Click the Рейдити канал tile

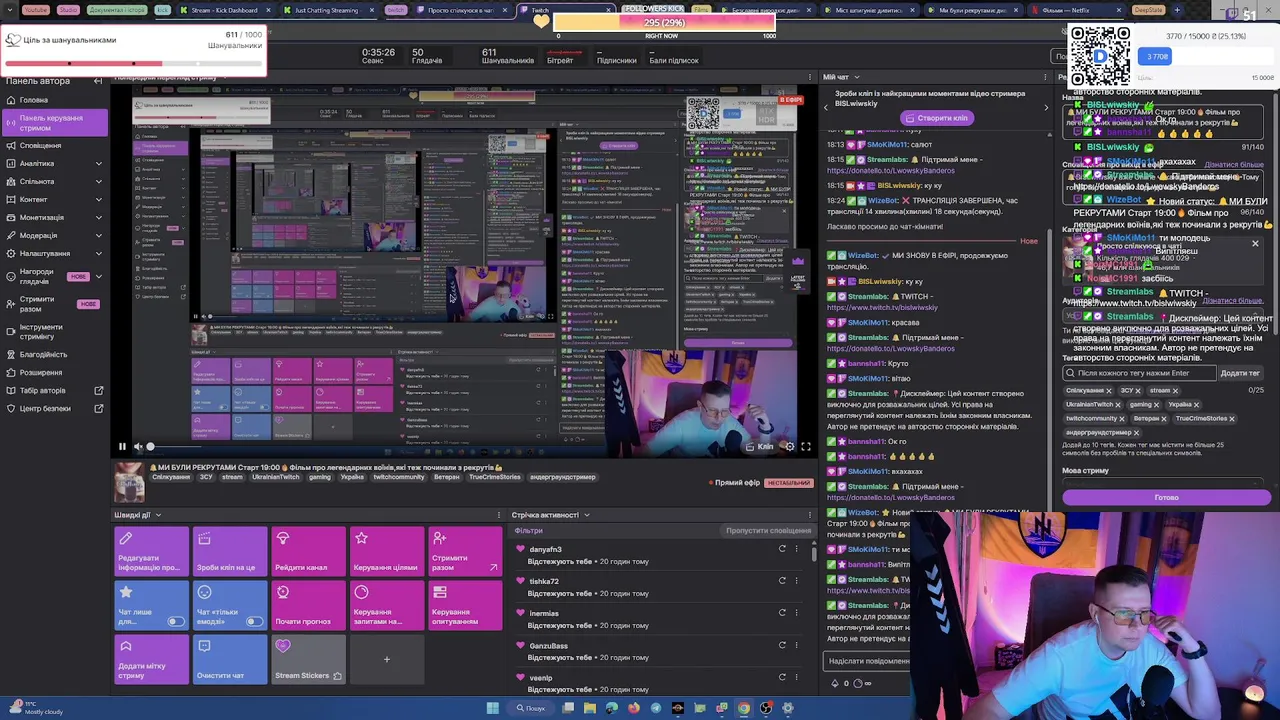point(308,552)
